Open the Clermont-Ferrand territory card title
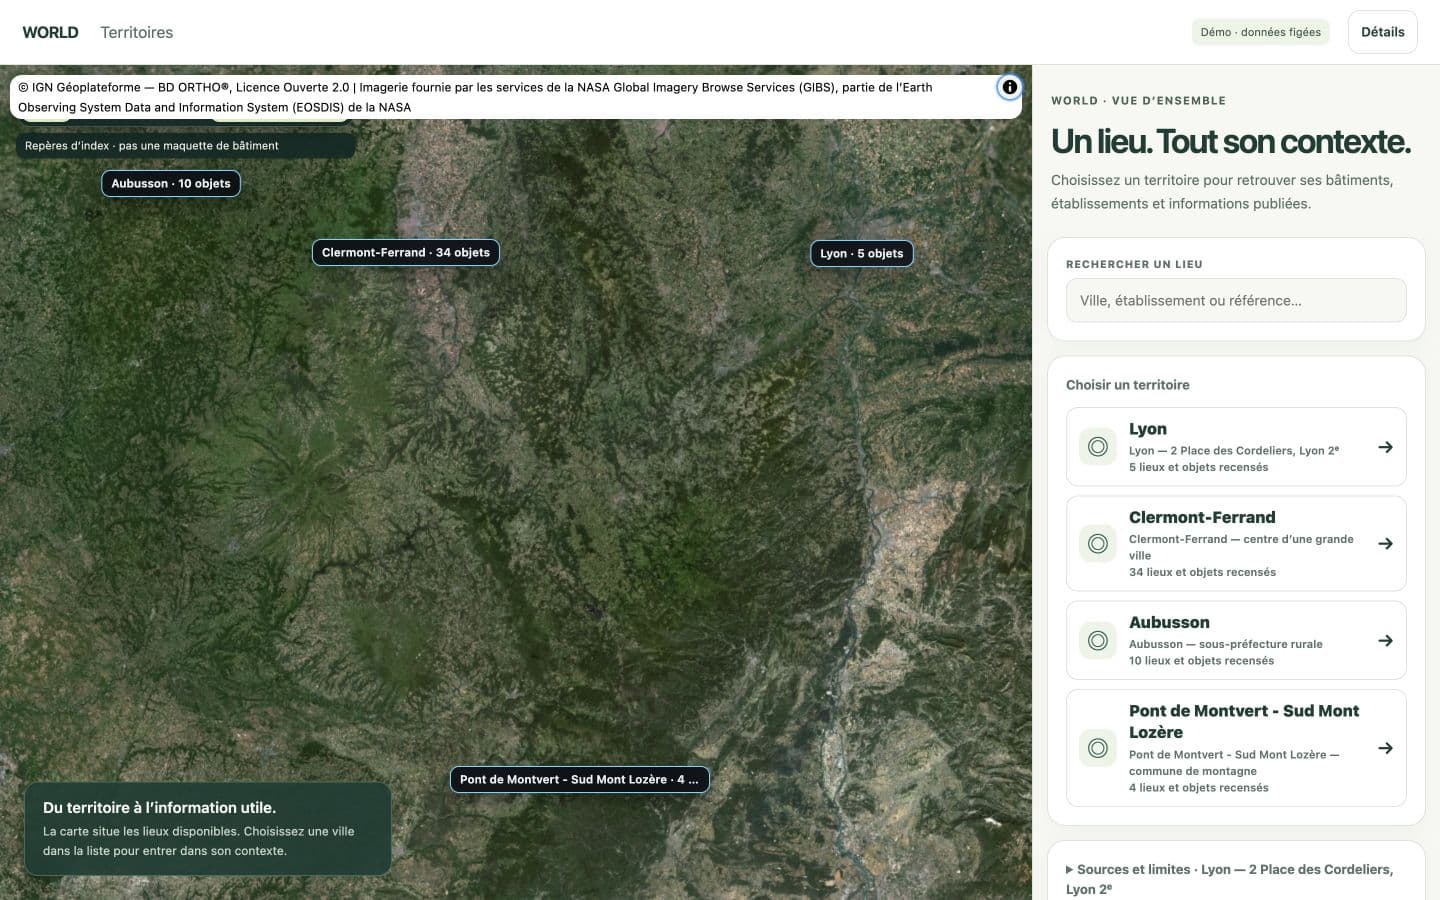This screenshot has width=1440, height=900. (x=1202, y=517)
